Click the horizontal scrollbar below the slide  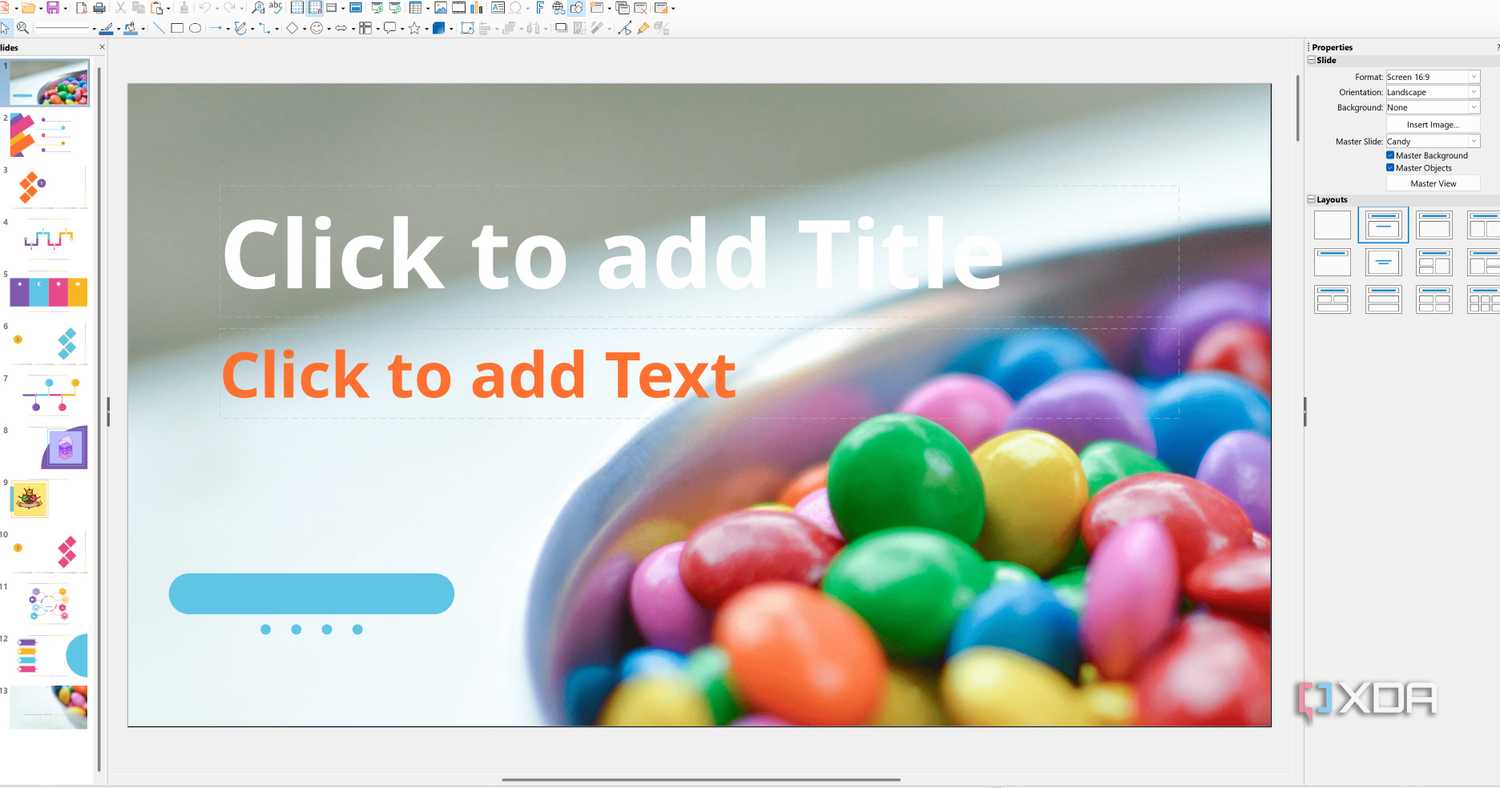(x=701, y=779)
